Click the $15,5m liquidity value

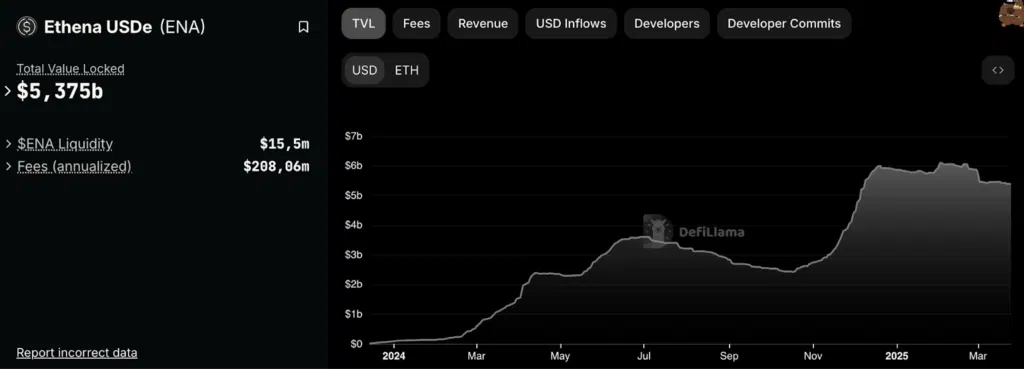284,144
